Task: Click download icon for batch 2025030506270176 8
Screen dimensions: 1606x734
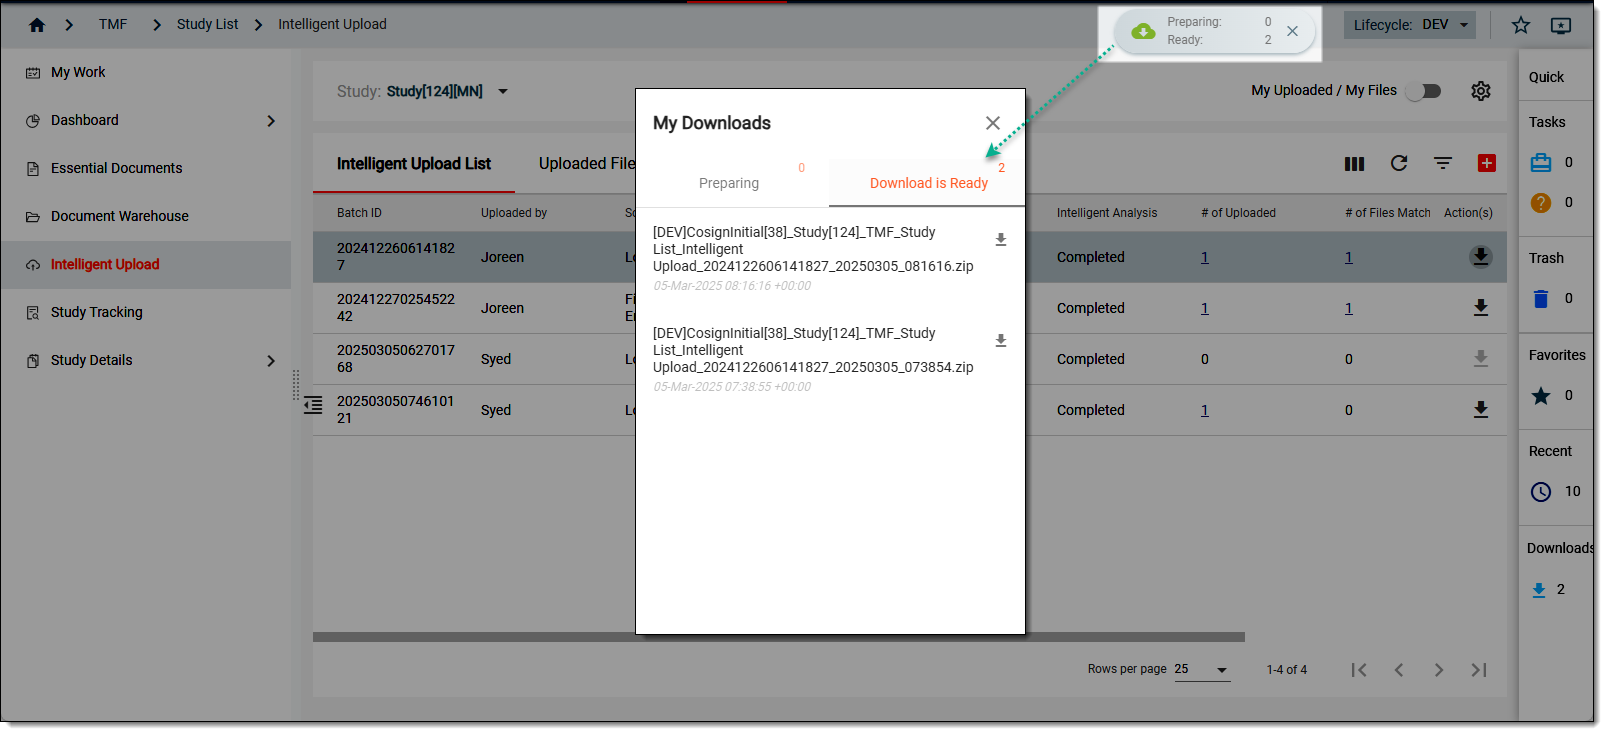Action: 1481,359
